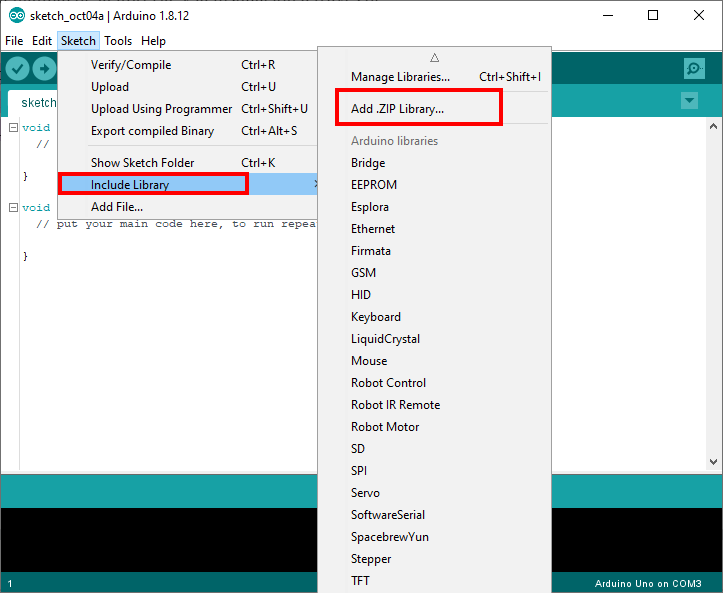The image size is (723, 593).
Task: Include the Robot Motor library
Action: tap(434, 427)
